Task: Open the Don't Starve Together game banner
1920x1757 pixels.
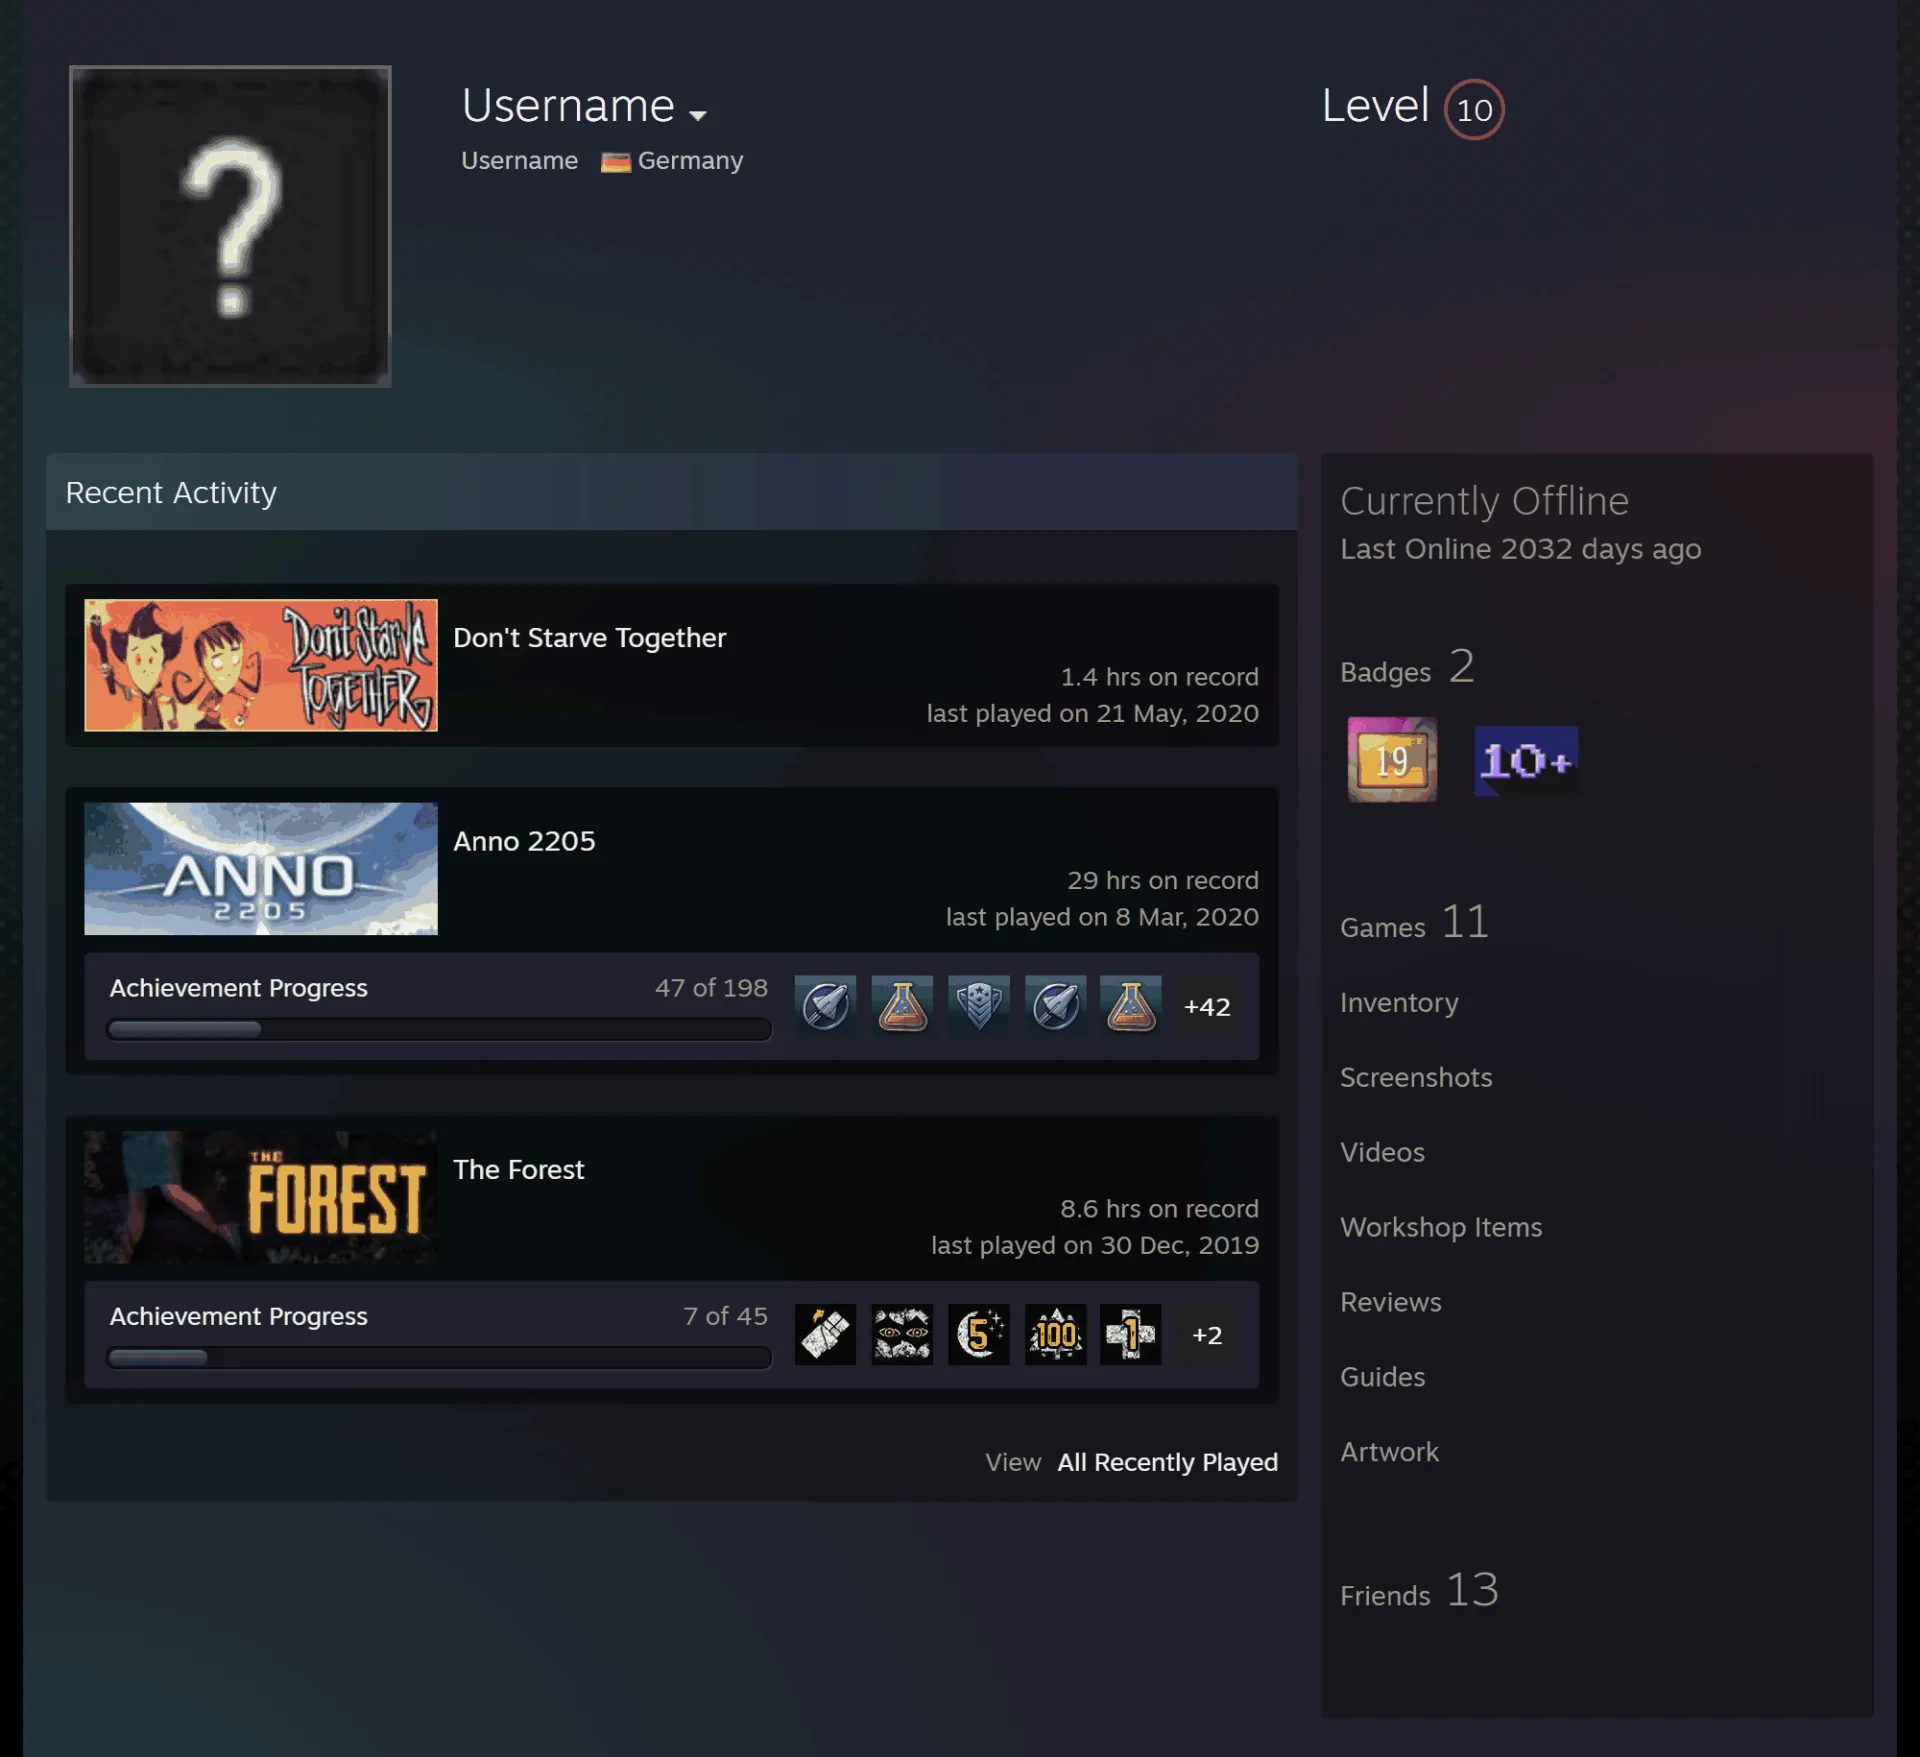Action: tap(261, 665)
